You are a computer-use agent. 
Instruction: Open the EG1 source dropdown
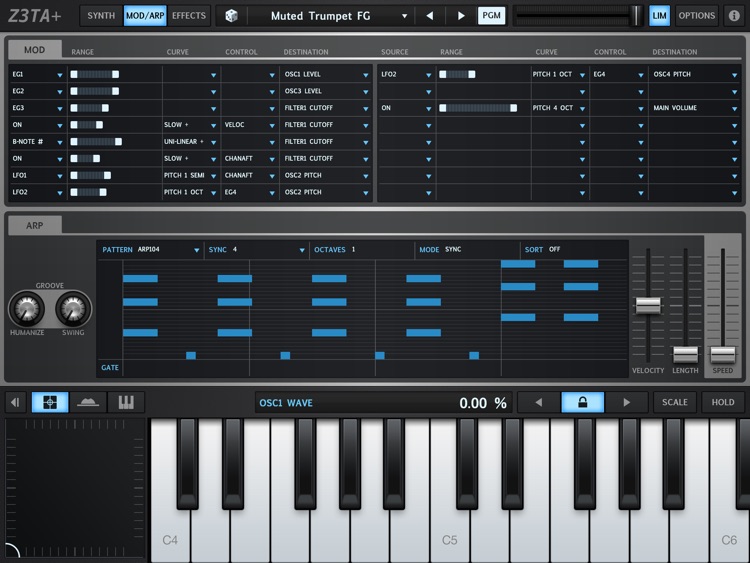pos(38,75)
